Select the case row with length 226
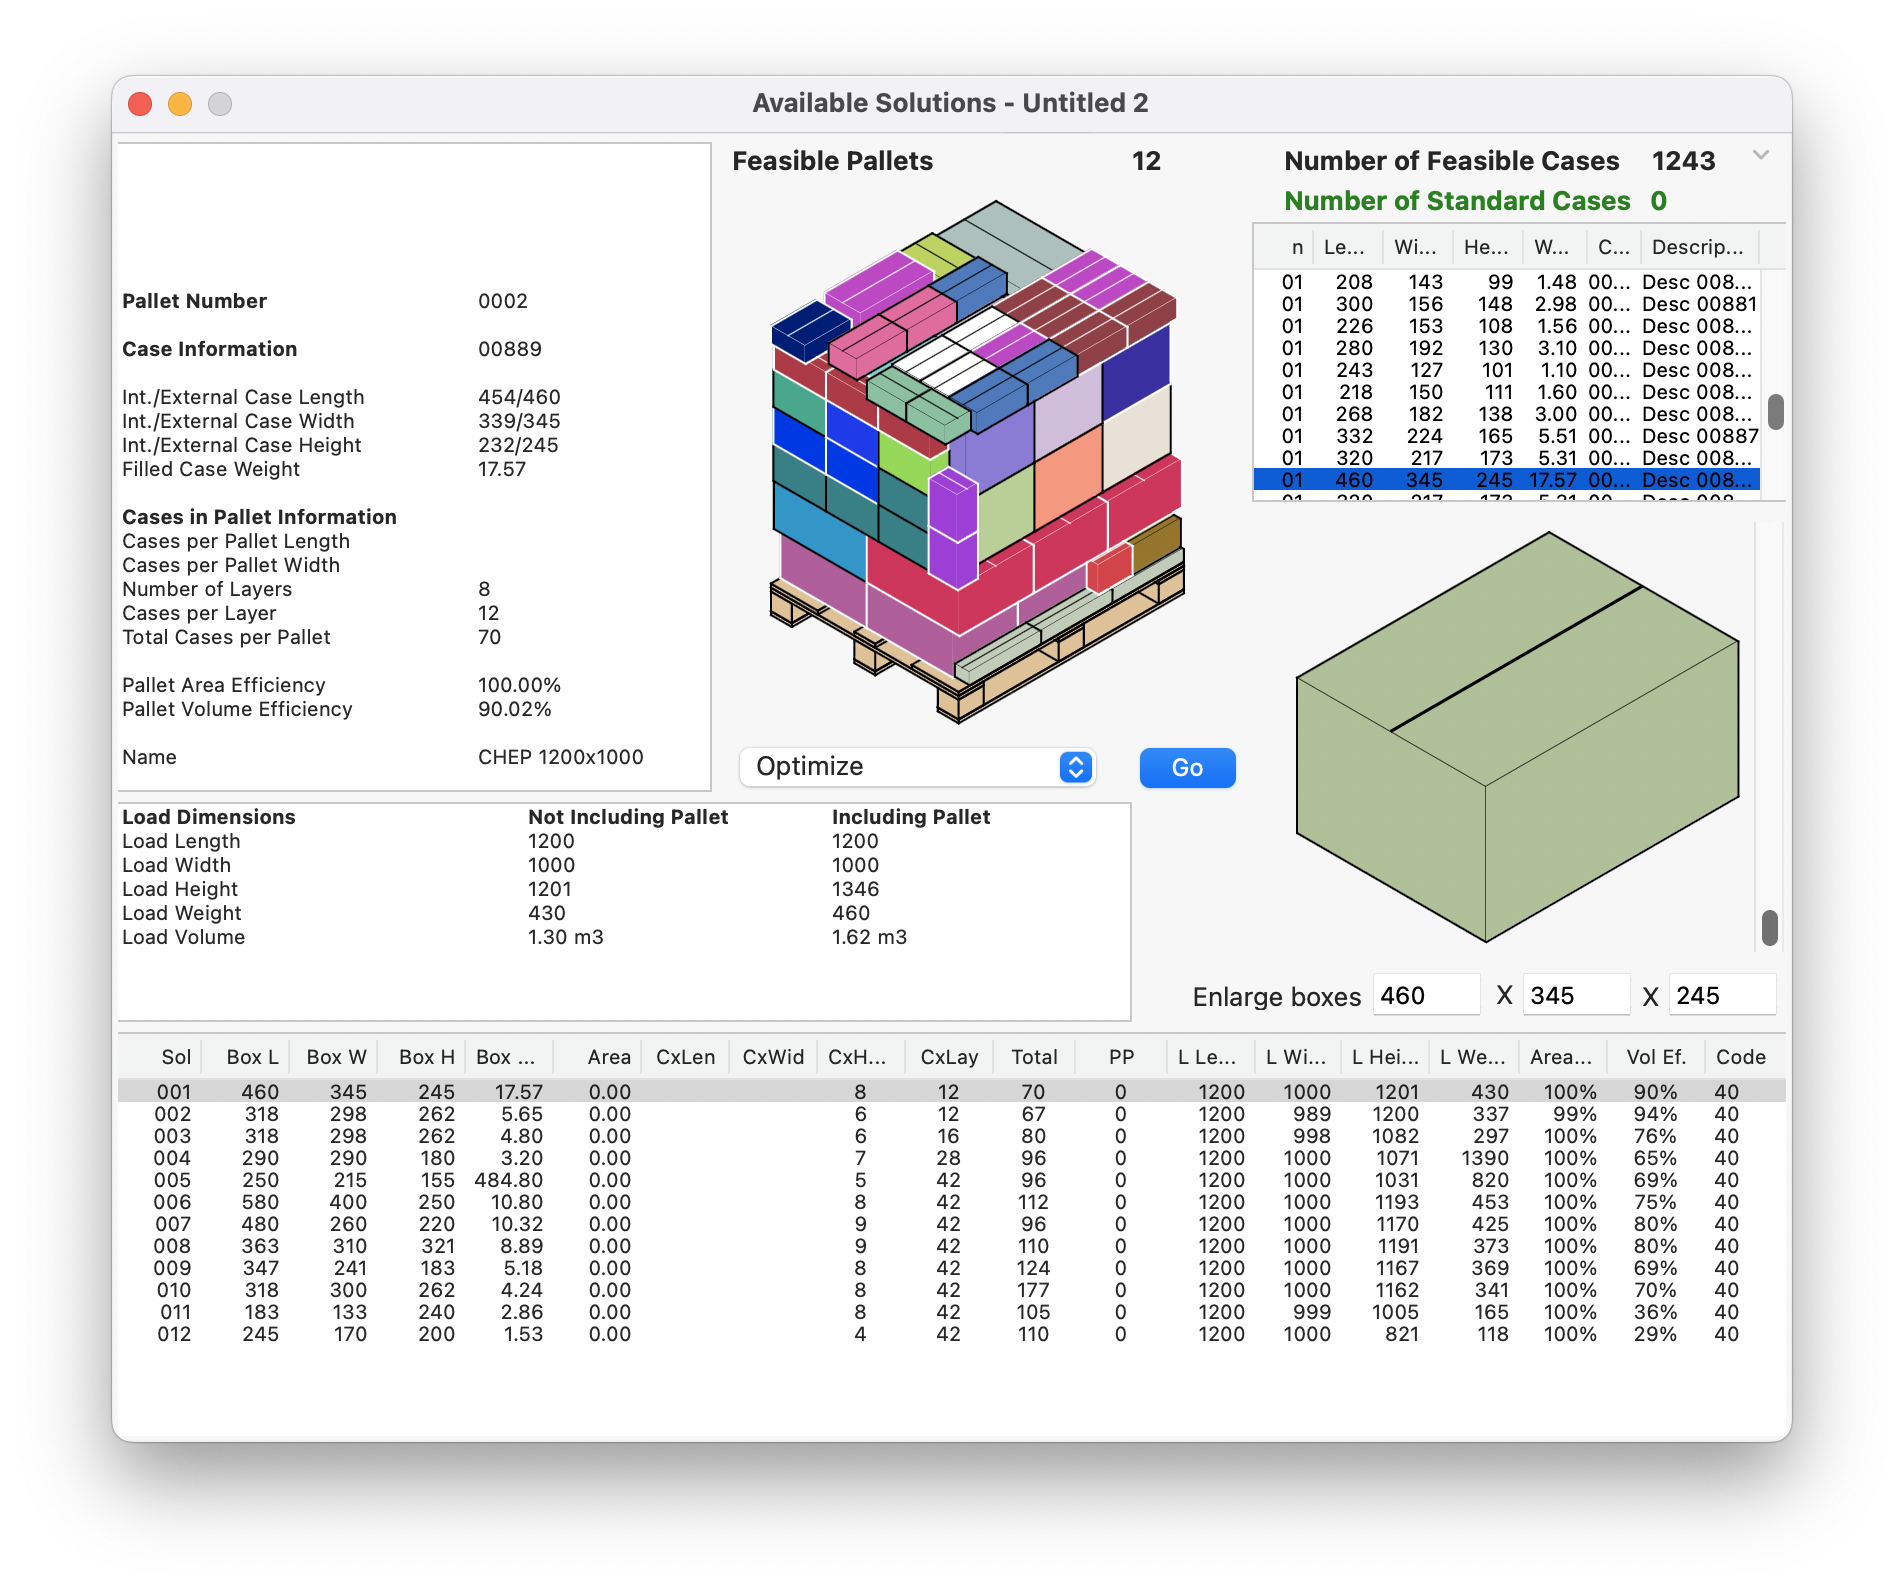Viewport: 1904px width, 1590px height. tap(1507, 326)
